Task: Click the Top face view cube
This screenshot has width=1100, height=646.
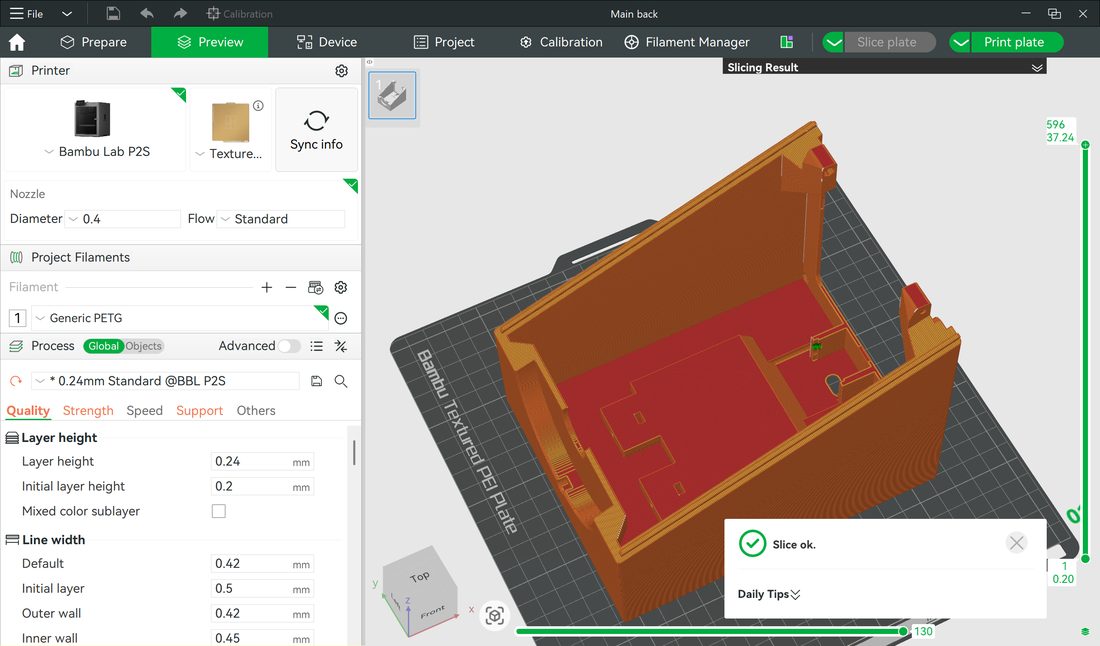Action: coord(420,577)
